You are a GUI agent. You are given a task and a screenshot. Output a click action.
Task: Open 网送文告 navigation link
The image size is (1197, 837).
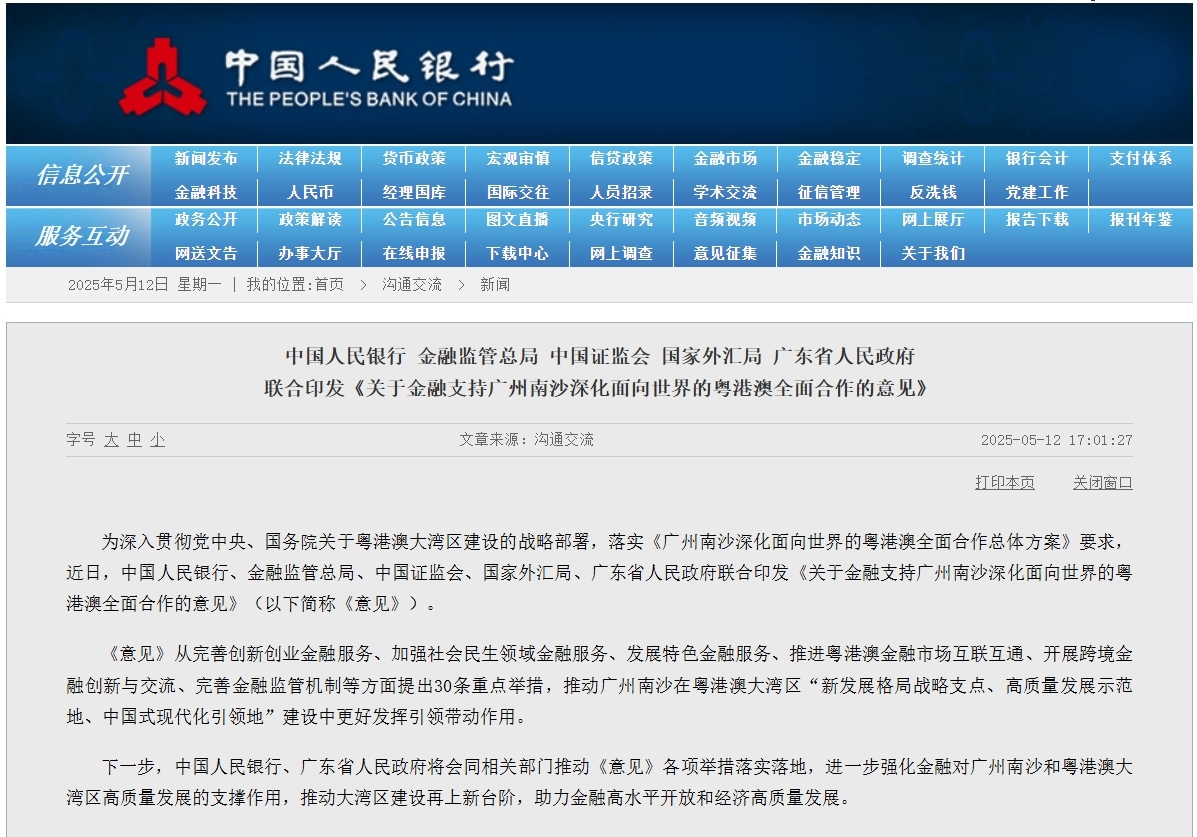(x=205, y=254)
